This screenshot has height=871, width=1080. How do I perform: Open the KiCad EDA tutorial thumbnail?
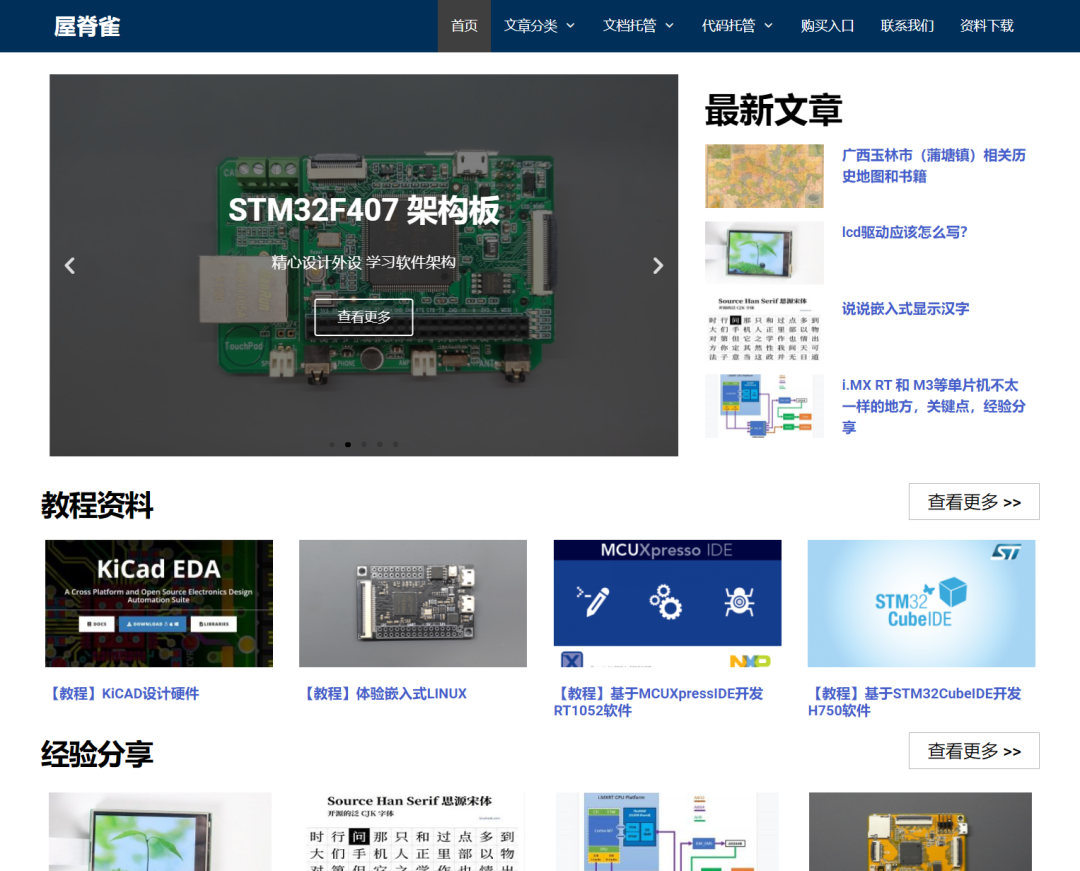tap(159, 603)
